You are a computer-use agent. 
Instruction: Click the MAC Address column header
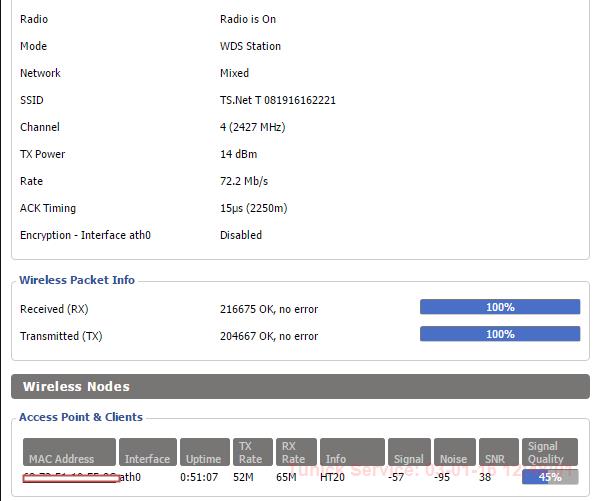point(69,452)
